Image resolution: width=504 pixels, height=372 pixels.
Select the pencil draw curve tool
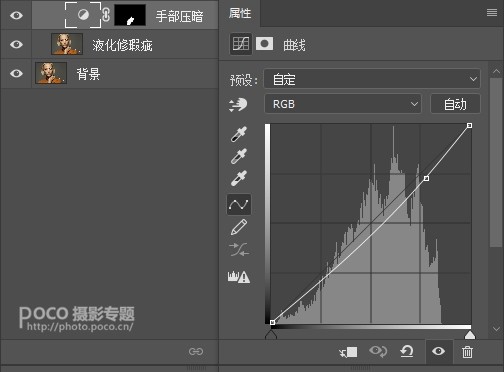coord(239,227)
